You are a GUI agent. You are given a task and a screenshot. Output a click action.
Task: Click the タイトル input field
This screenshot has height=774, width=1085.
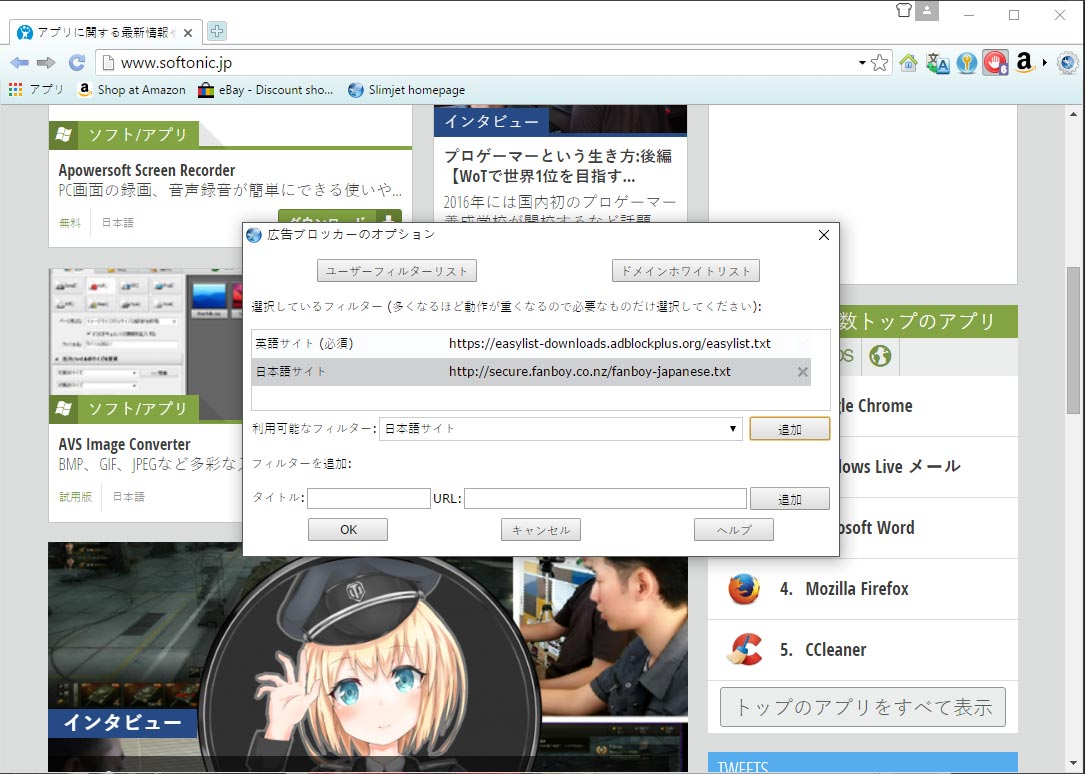(x=369, y=499)
